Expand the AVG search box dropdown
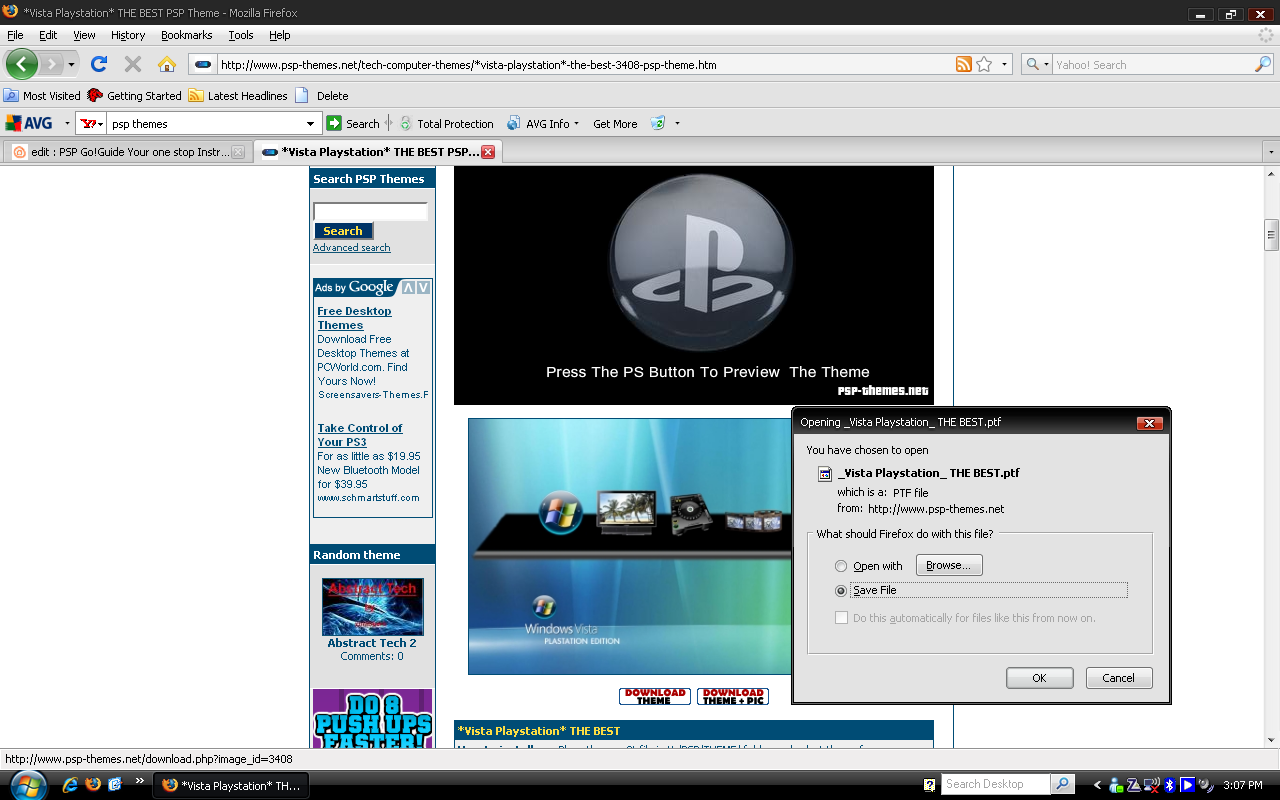This screenshot has height=800, width=1280. click(x=311, y=124)
